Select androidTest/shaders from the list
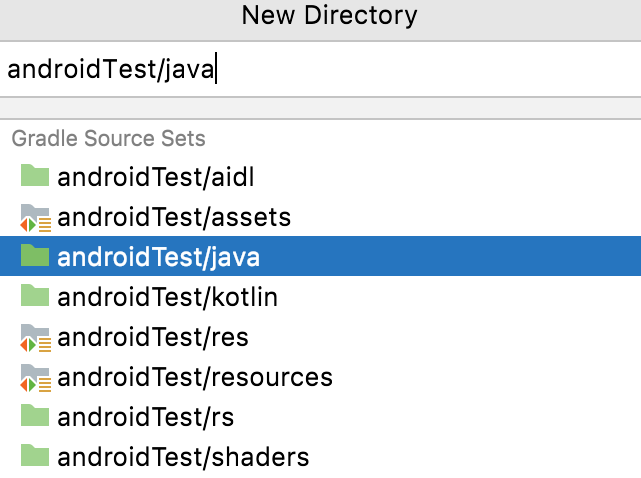 tap(183, 457)
